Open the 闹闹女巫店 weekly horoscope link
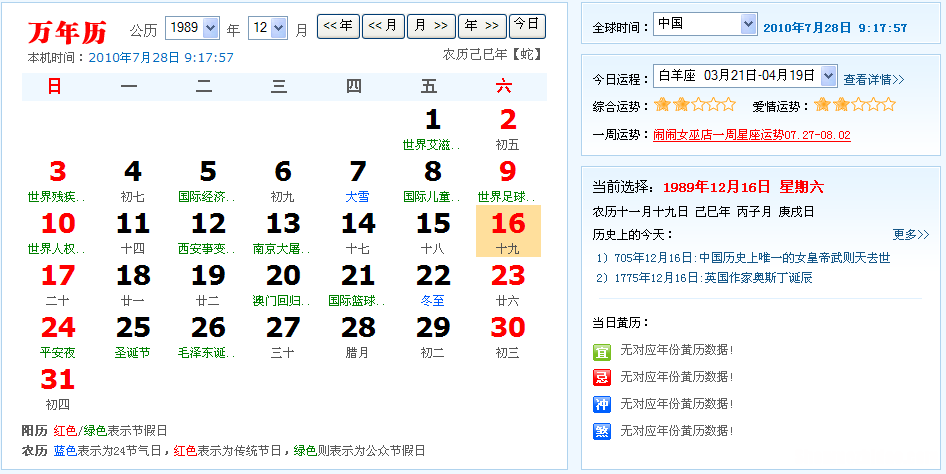 click(x=751, y=134)
